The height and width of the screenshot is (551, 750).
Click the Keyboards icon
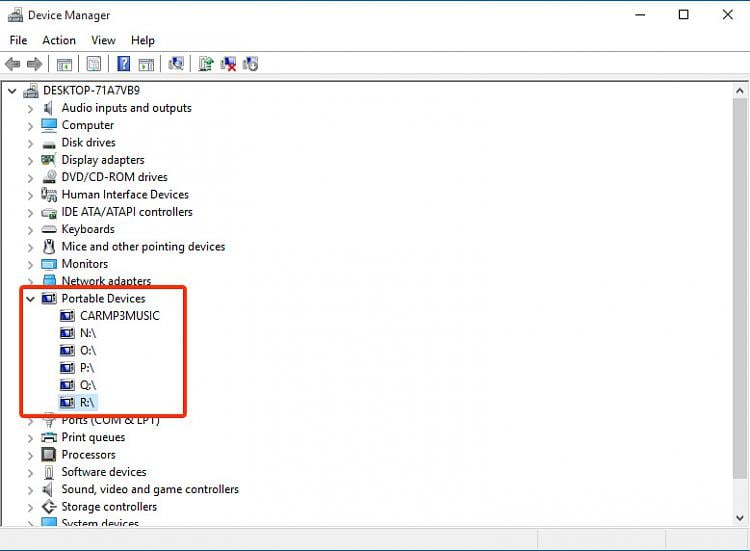[x=49, y=230]
